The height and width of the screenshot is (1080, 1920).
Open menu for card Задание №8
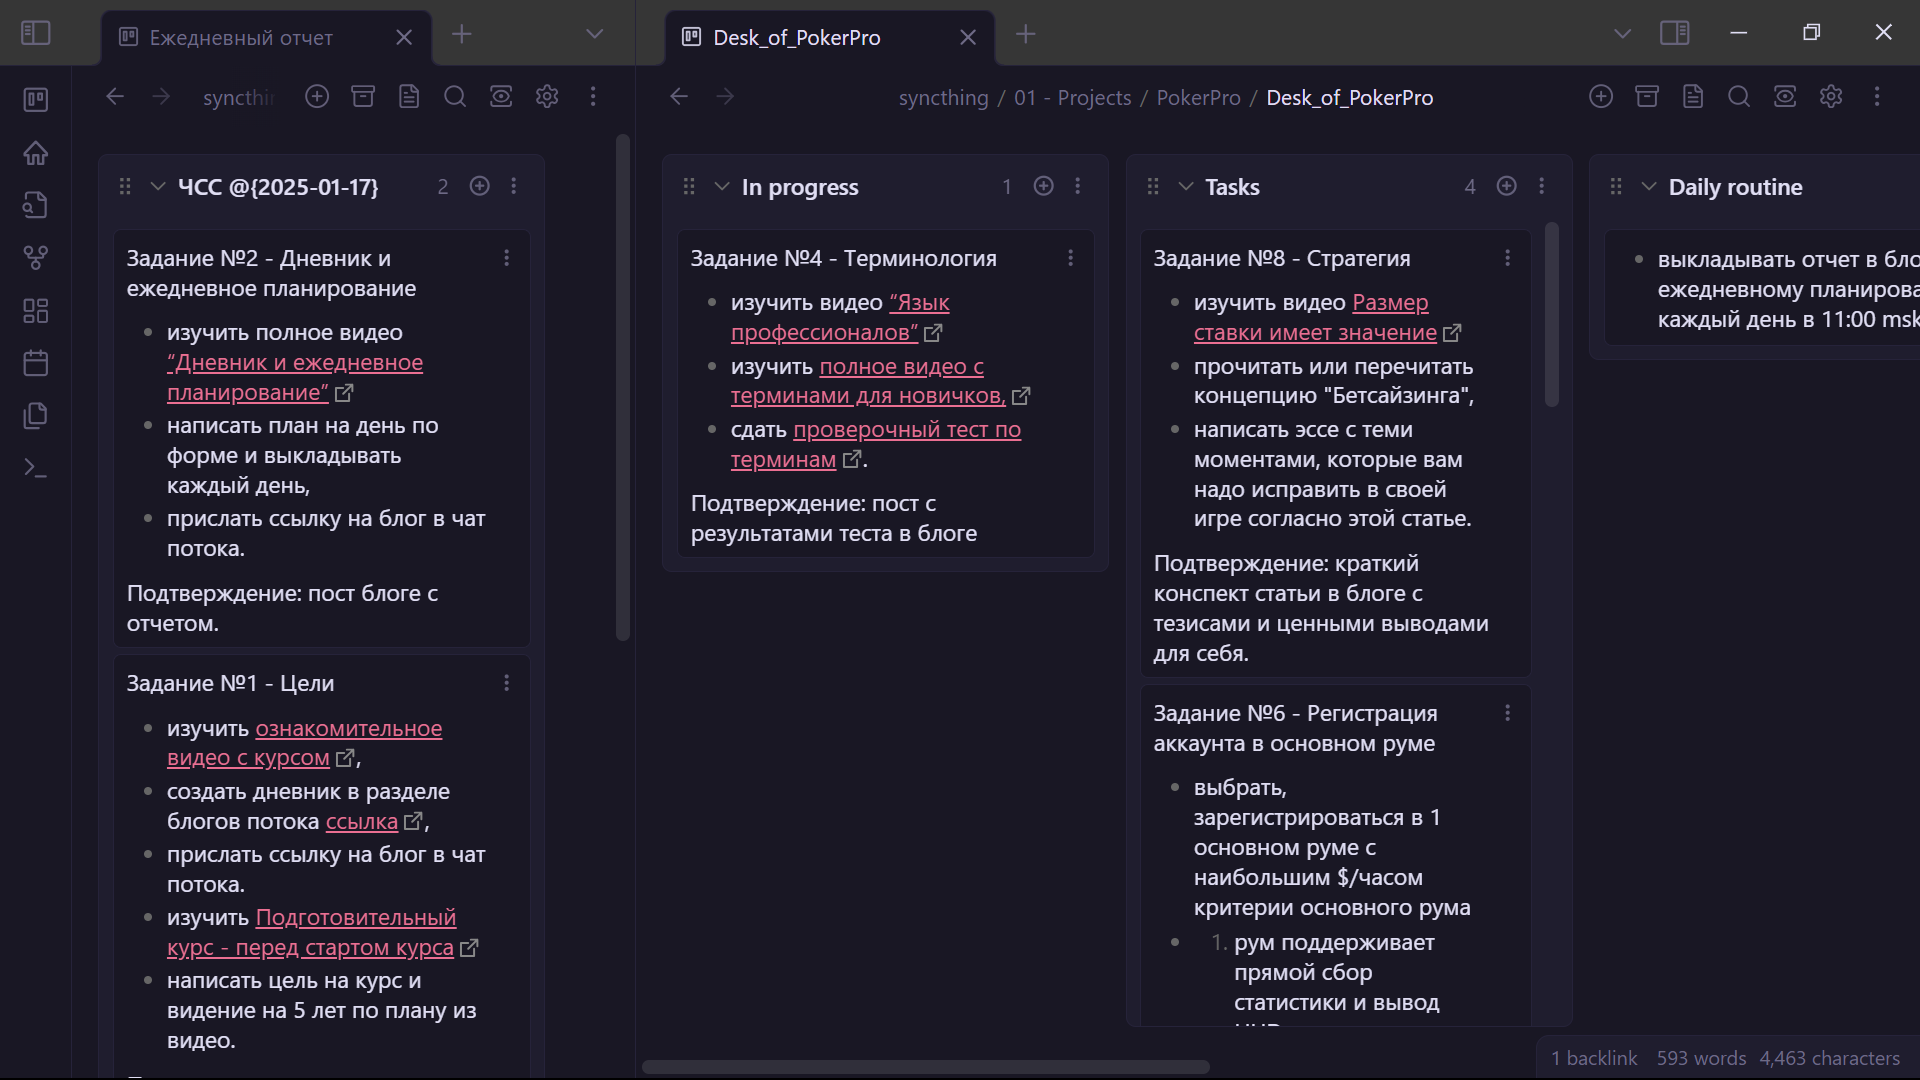(x=1507, y=258)
